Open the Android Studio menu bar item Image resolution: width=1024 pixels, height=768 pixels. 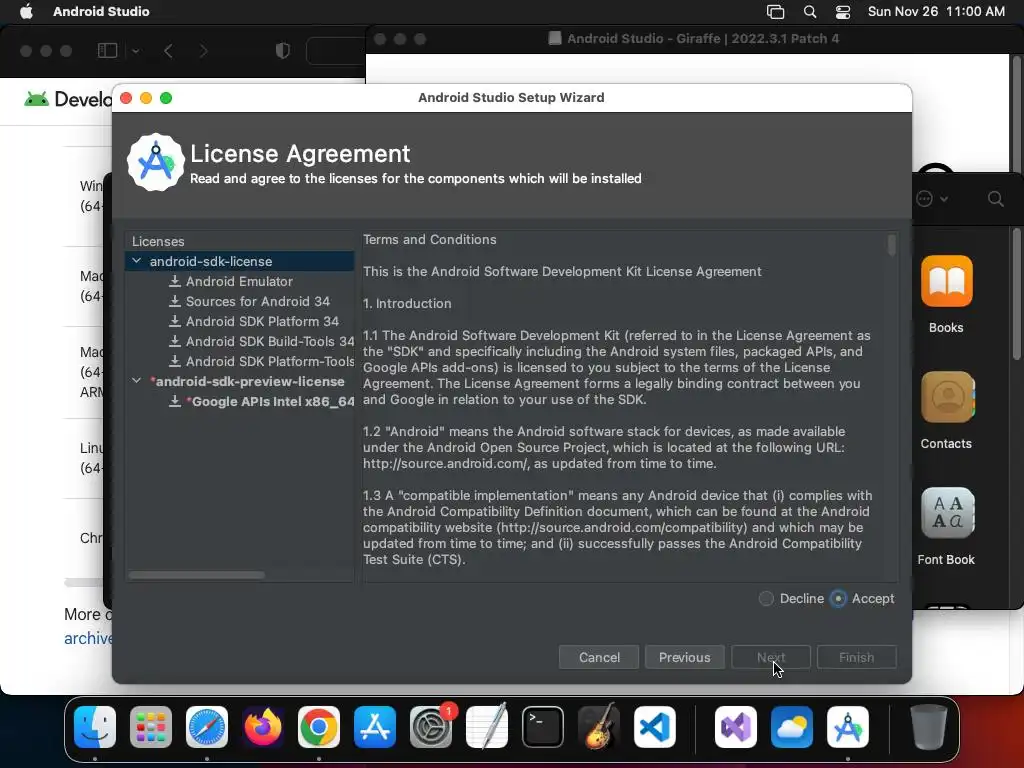coord(101,11)
